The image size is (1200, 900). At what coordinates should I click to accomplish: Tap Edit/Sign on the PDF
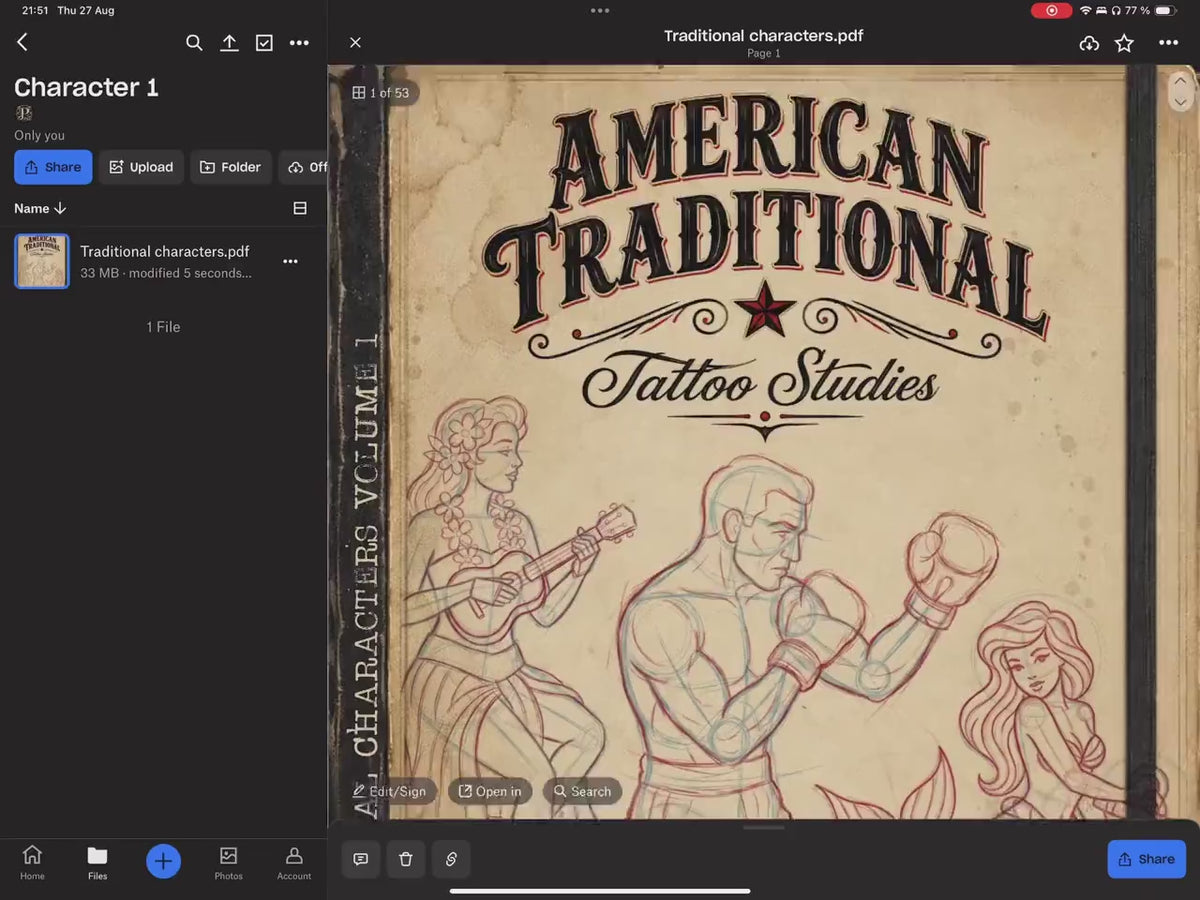[x=390, y=791]
